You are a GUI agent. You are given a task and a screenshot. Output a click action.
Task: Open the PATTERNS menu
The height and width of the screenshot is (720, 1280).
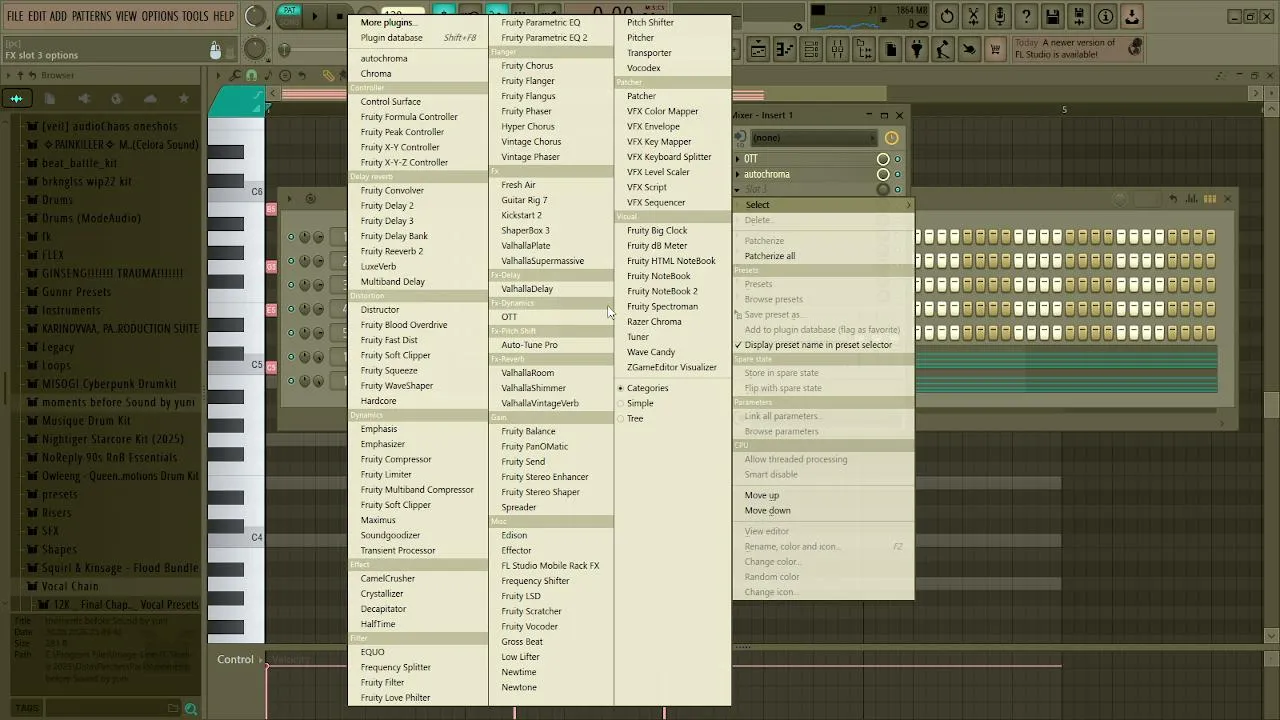click(x=91, y=16)
